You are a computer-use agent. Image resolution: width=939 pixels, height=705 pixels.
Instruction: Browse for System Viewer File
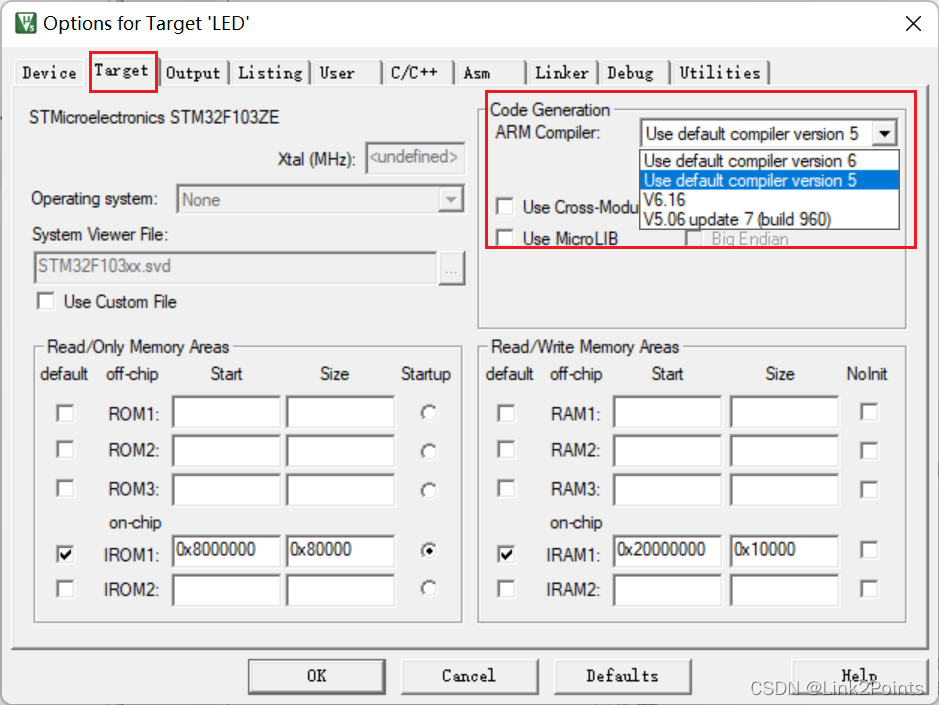(x=452, y=268)
